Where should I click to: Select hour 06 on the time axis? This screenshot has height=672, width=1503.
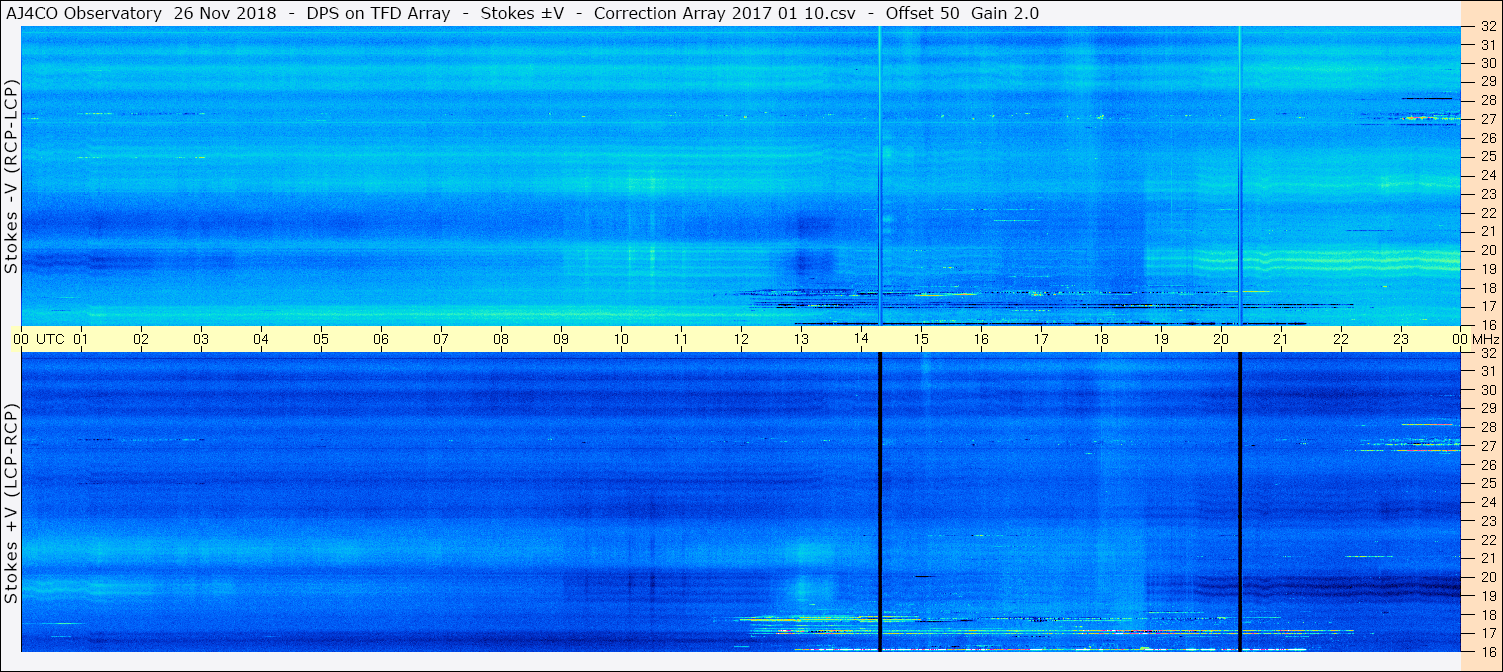(x=381, y=339)
